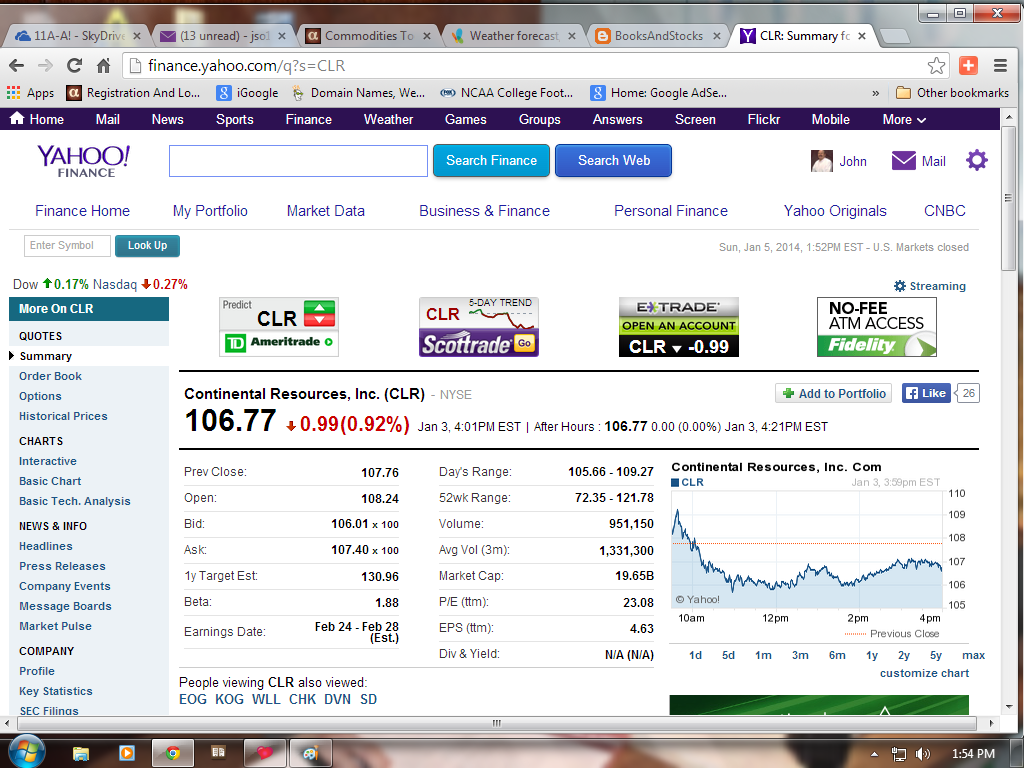Click the orange plus extension icon

point(968,65)
